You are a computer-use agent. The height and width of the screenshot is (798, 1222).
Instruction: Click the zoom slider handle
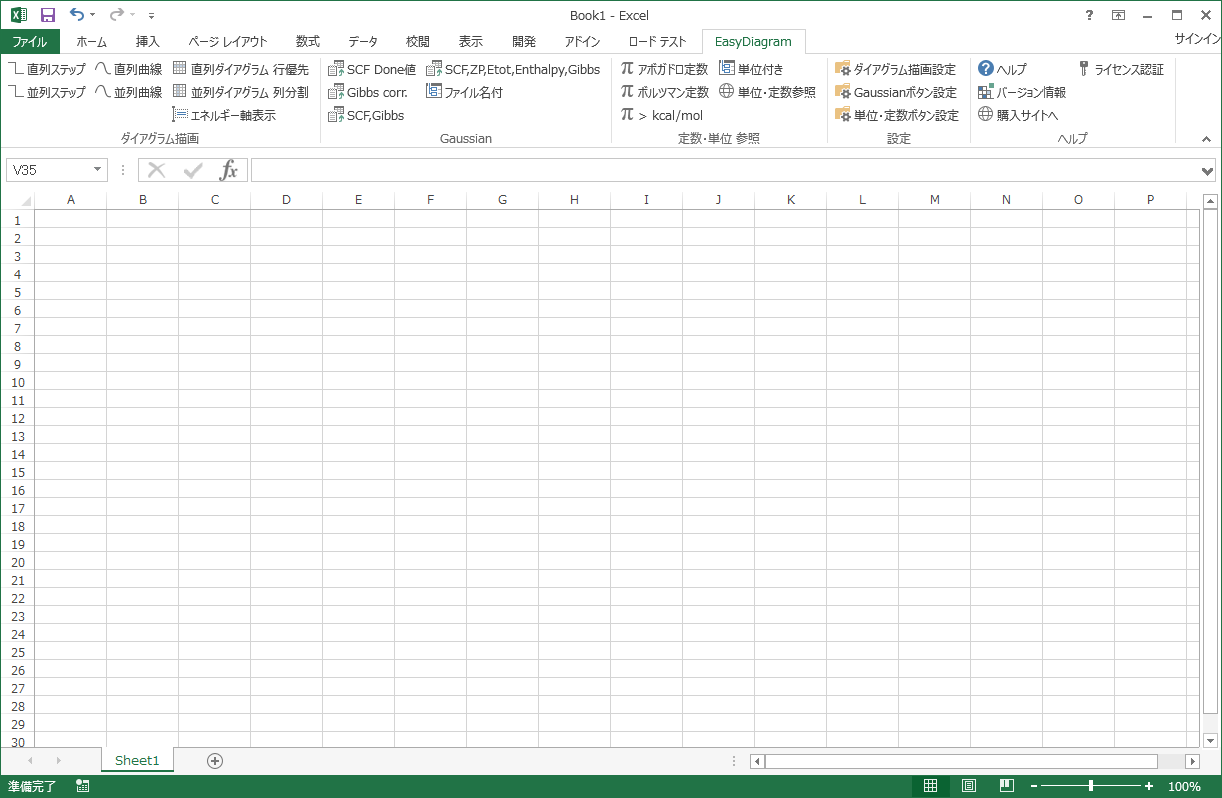coord(1091,787)
